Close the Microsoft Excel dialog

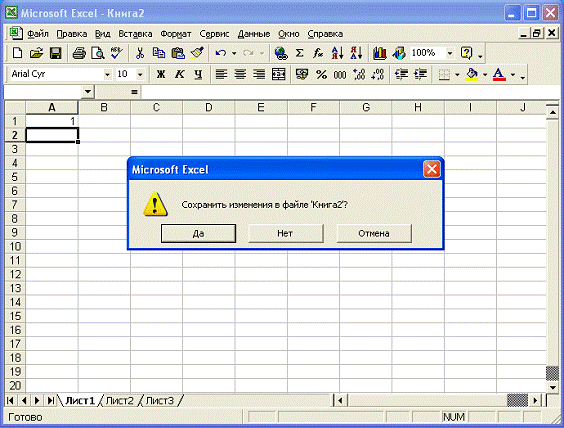click(x=432, y=169)
